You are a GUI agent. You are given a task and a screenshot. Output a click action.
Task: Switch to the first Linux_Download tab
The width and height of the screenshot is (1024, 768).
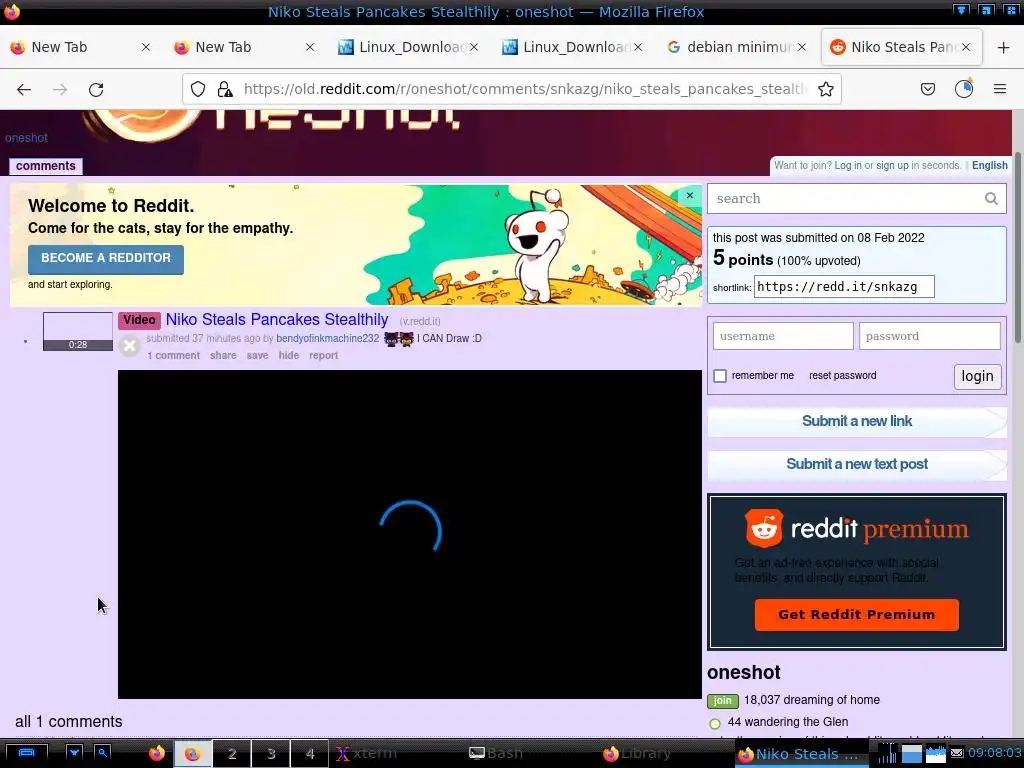tap(409, 47)
